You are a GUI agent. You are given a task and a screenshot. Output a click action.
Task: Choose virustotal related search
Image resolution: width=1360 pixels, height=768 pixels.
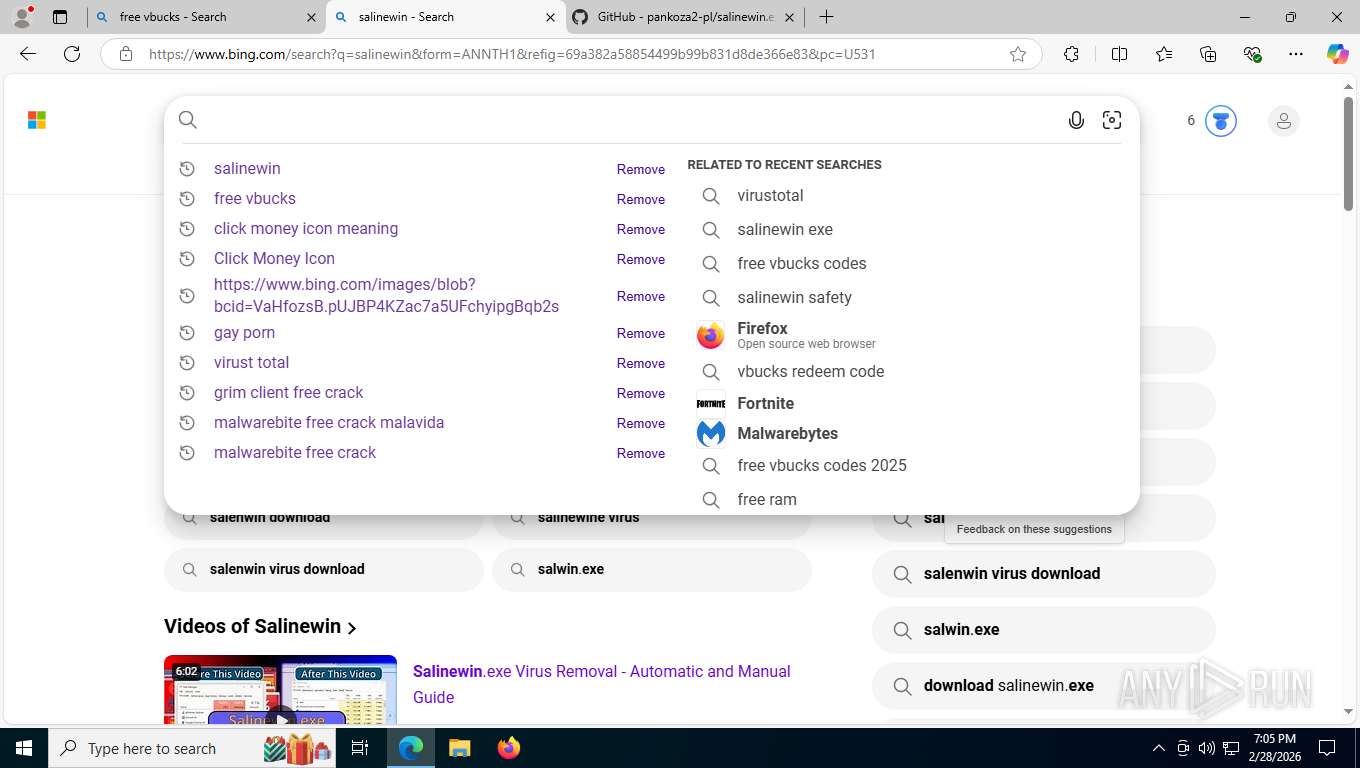pyautogui.click(x=770, y=196)
